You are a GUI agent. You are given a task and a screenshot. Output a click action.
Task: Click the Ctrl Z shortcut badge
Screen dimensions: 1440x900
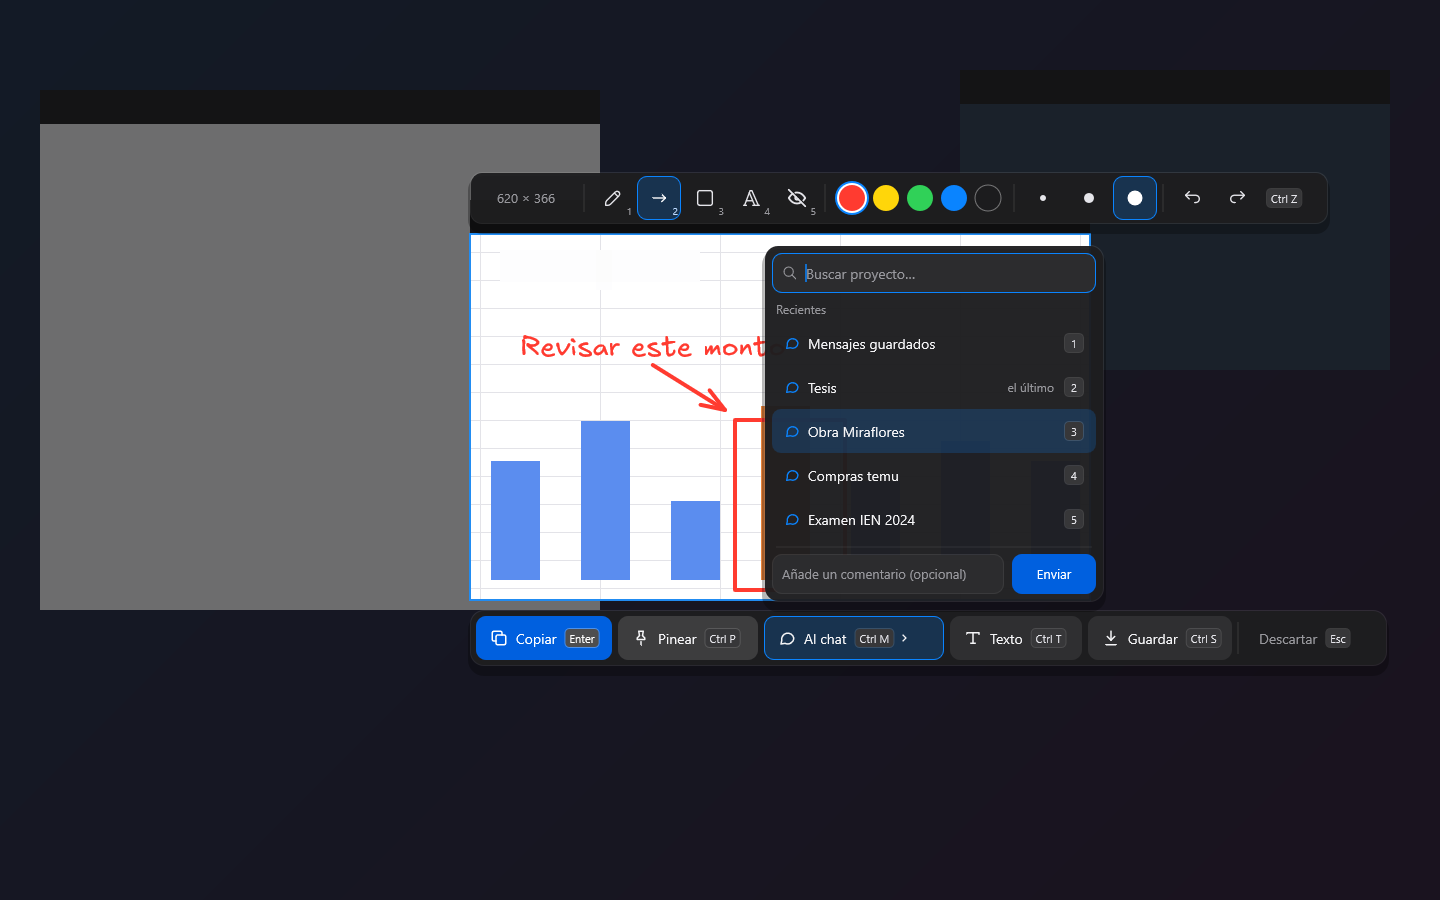tap(1284, 198)
